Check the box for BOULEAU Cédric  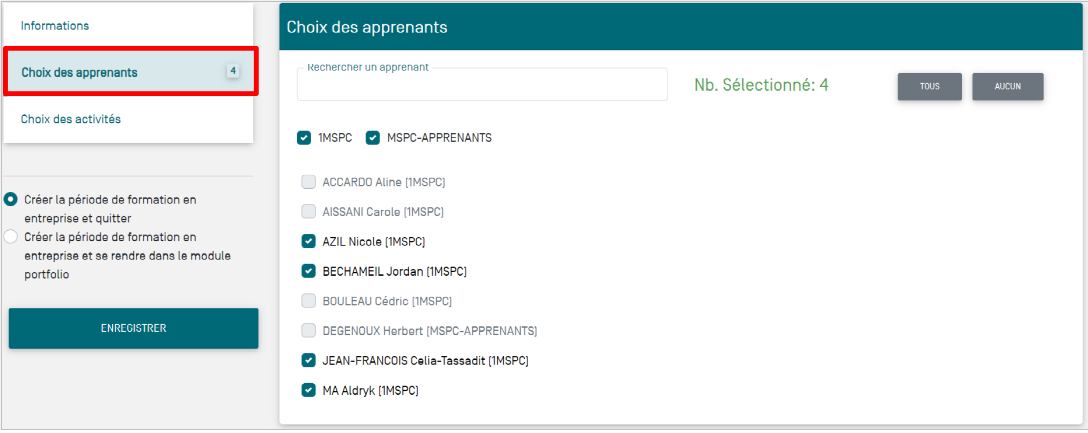309,301
